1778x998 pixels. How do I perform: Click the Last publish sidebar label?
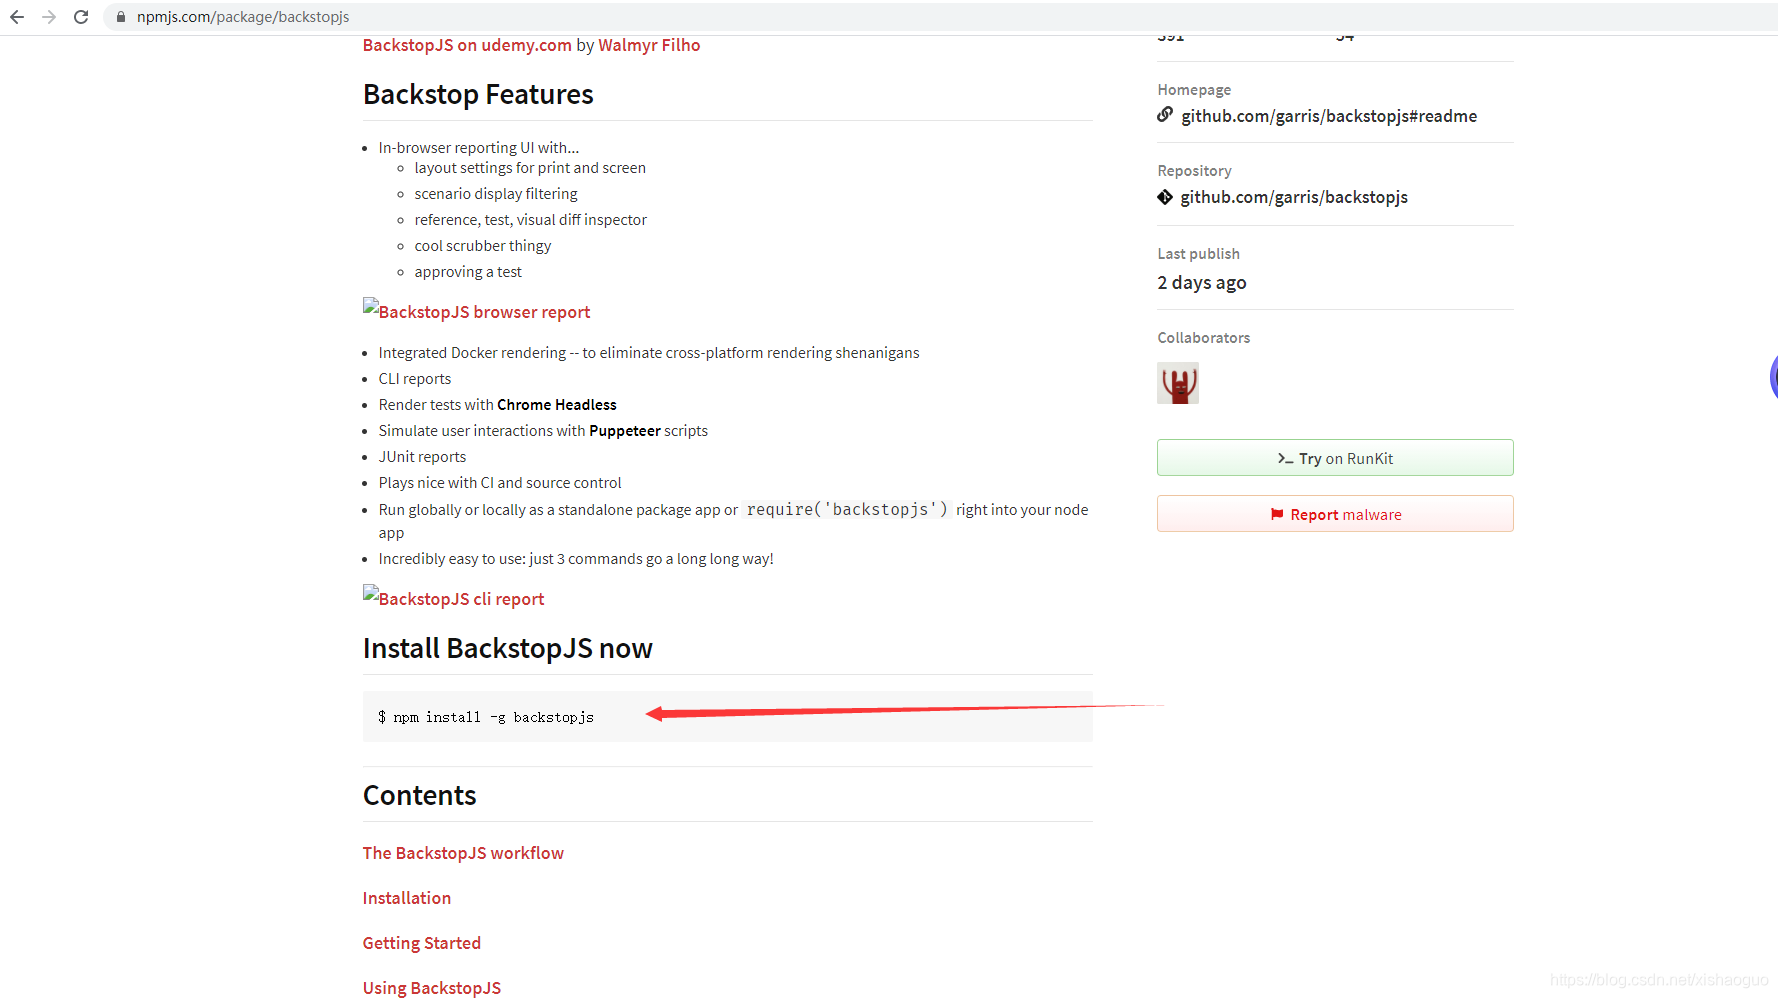tap(1198, 254)
